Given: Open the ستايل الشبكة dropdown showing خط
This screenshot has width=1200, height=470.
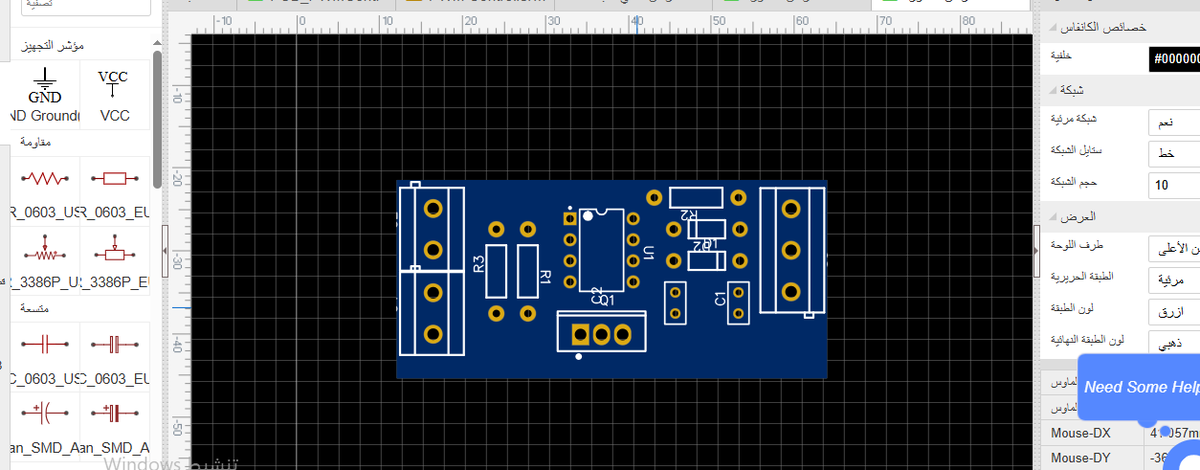Looking at the screenshot, I should click(1174, 153).
